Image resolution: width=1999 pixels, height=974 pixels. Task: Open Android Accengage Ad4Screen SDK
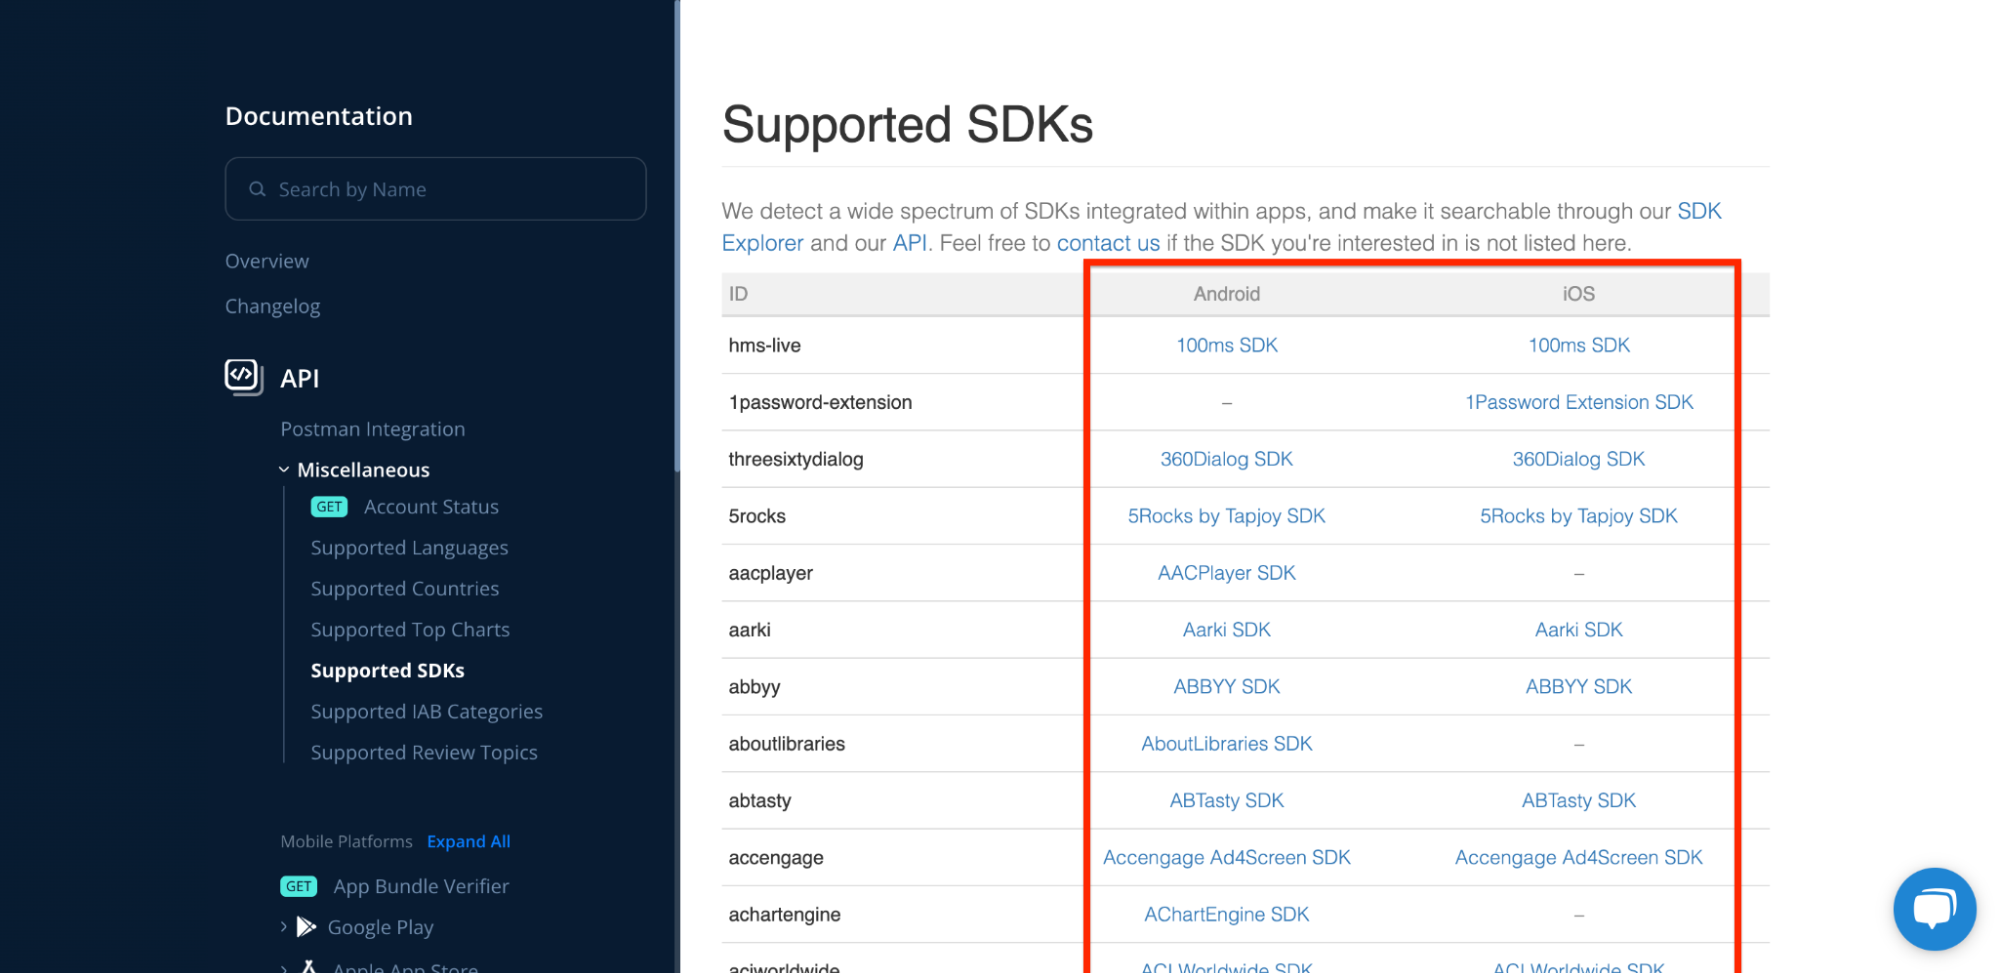point(1227,858)
